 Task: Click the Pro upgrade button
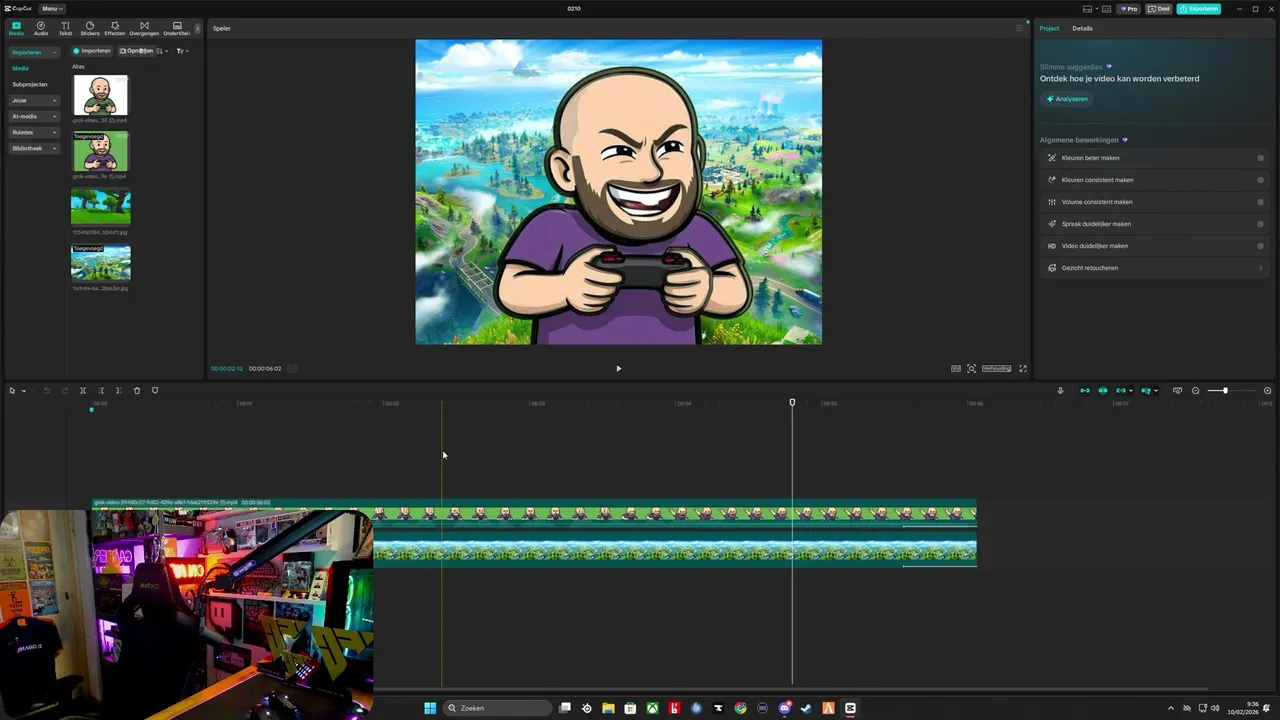[1128, 8]
